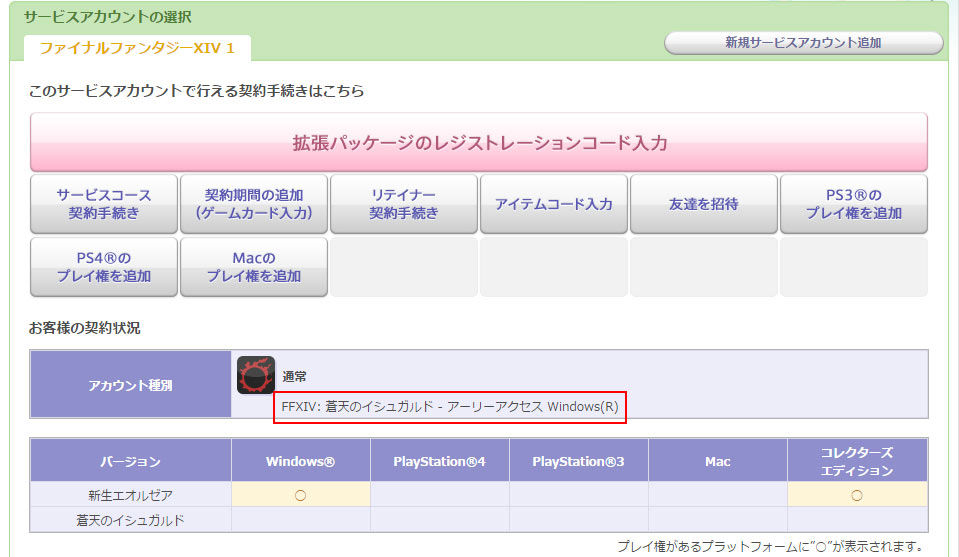Click Macのプレイ権を追加
The image size is (959, 557).
tap(254, 267)
